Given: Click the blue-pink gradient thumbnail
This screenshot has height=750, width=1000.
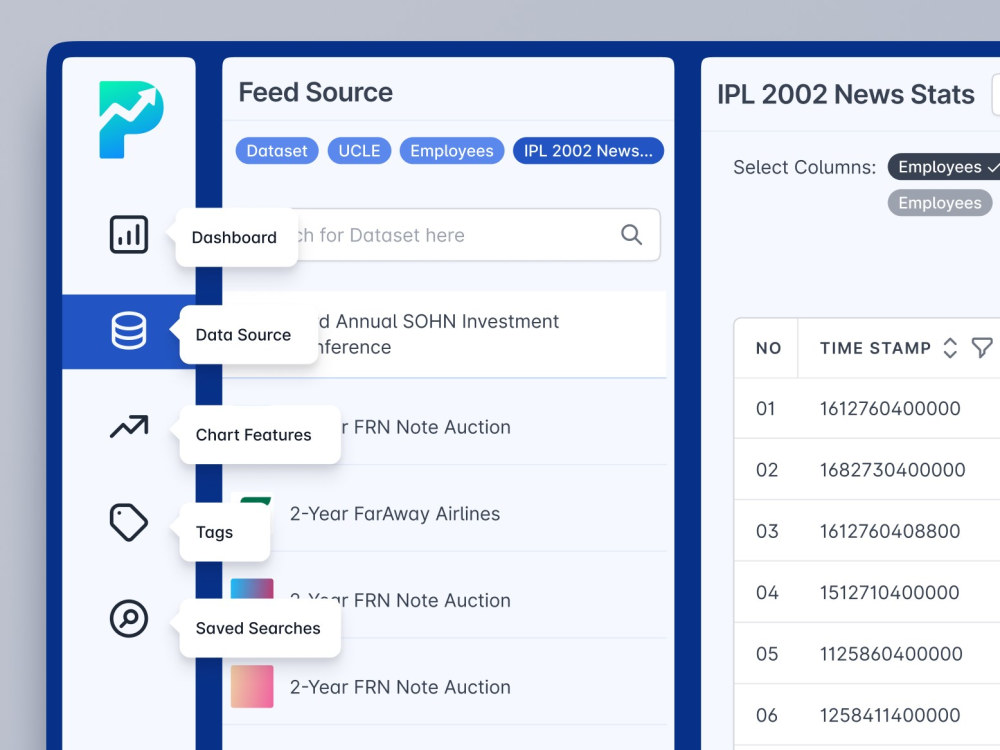Looking at the screenshot, I should (x=252, y=587).
